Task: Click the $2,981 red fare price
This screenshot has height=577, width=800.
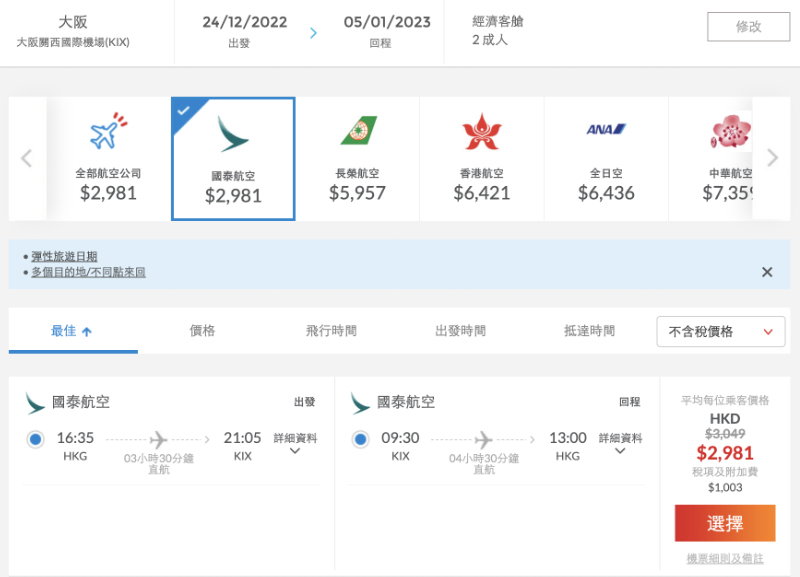Action: 725,453
